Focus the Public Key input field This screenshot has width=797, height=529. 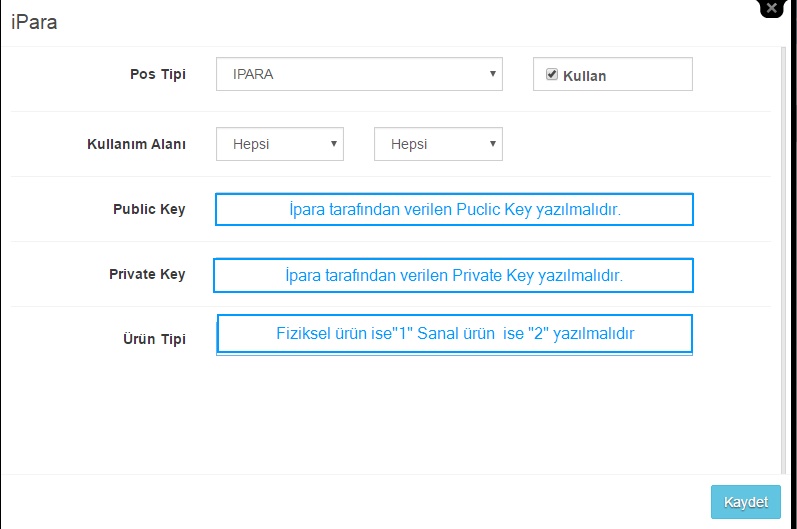click(454, 209)
